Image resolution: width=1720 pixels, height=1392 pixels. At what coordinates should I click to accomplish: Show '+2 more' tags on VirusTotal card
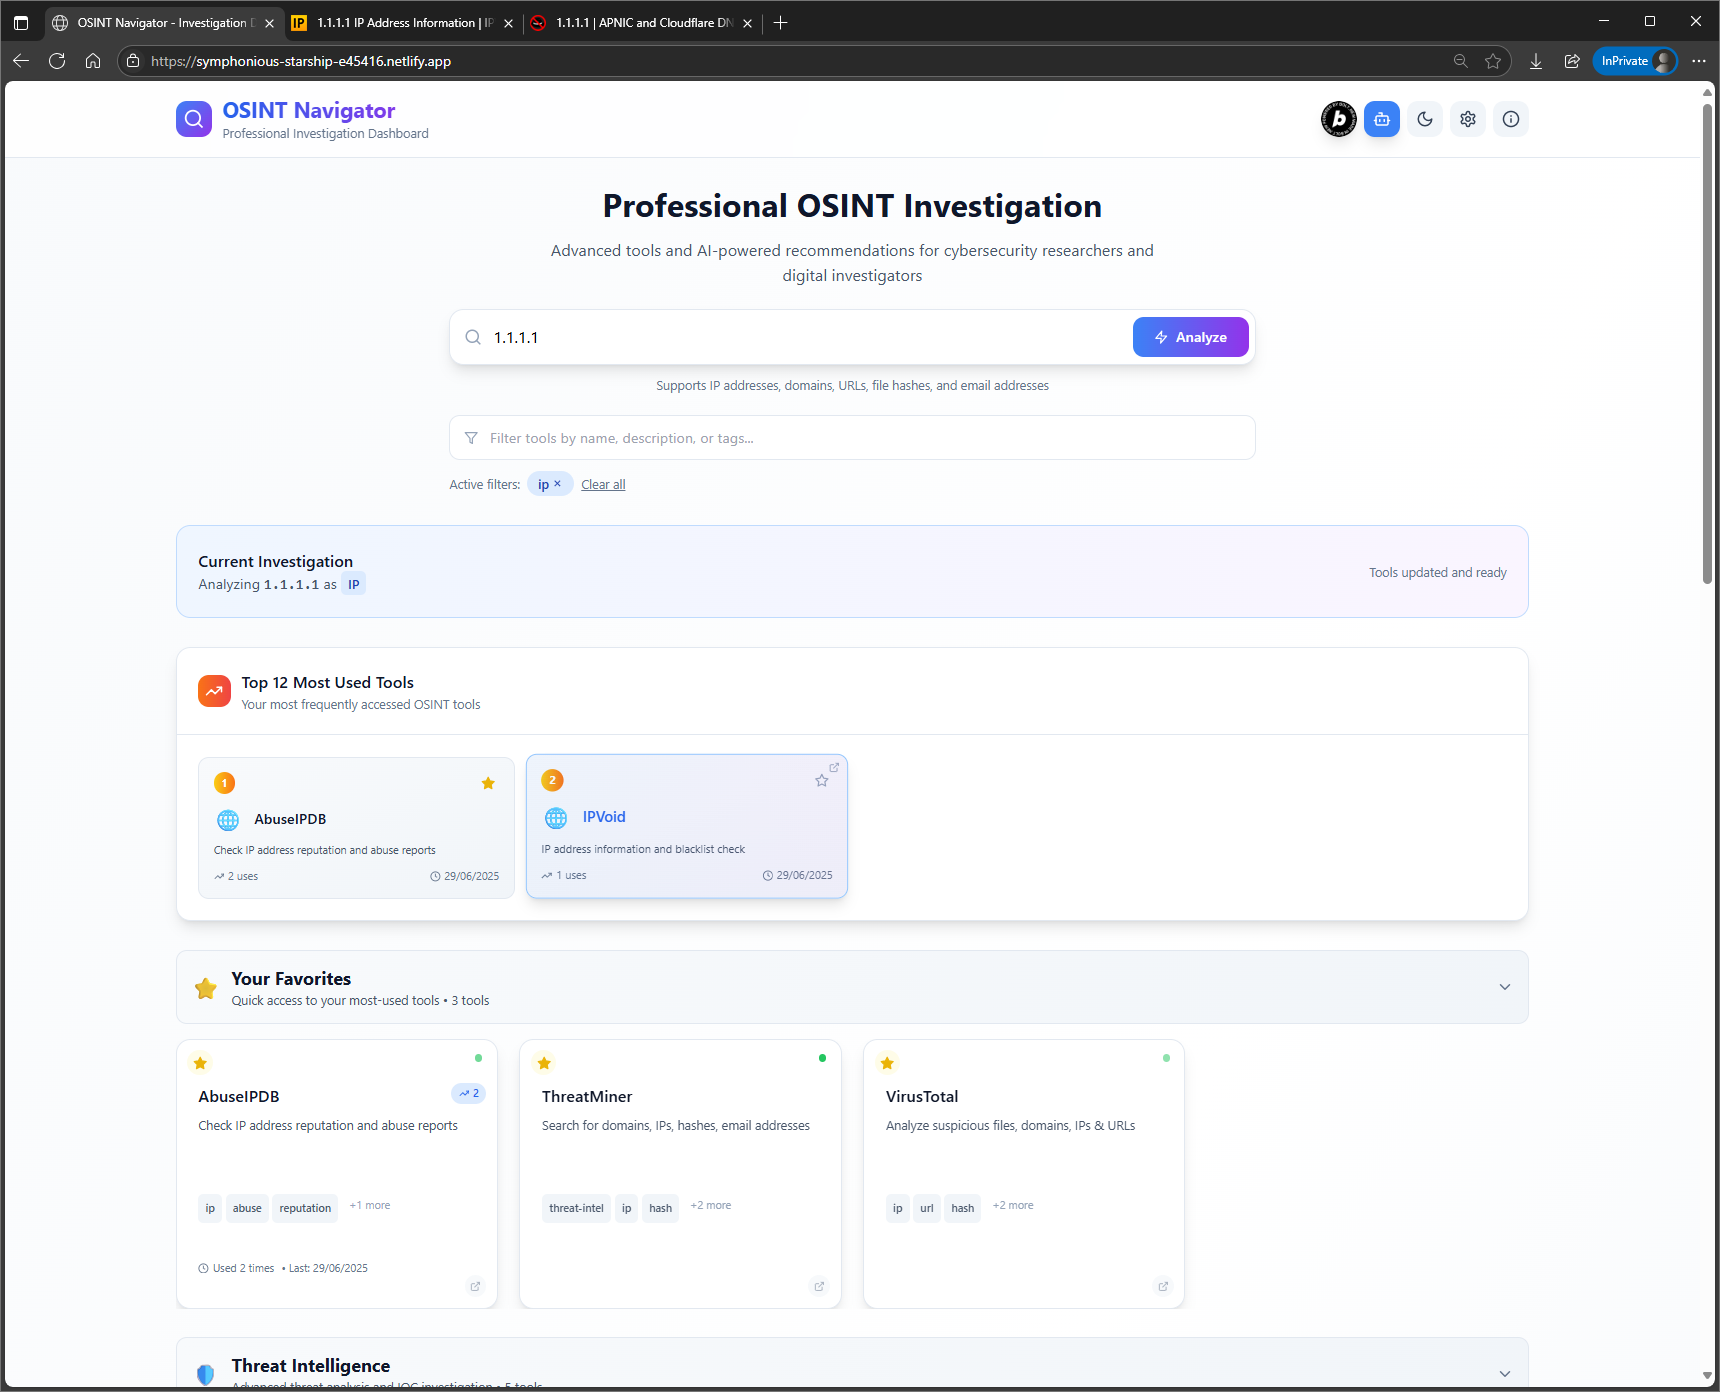(x=1013, y=1206)
